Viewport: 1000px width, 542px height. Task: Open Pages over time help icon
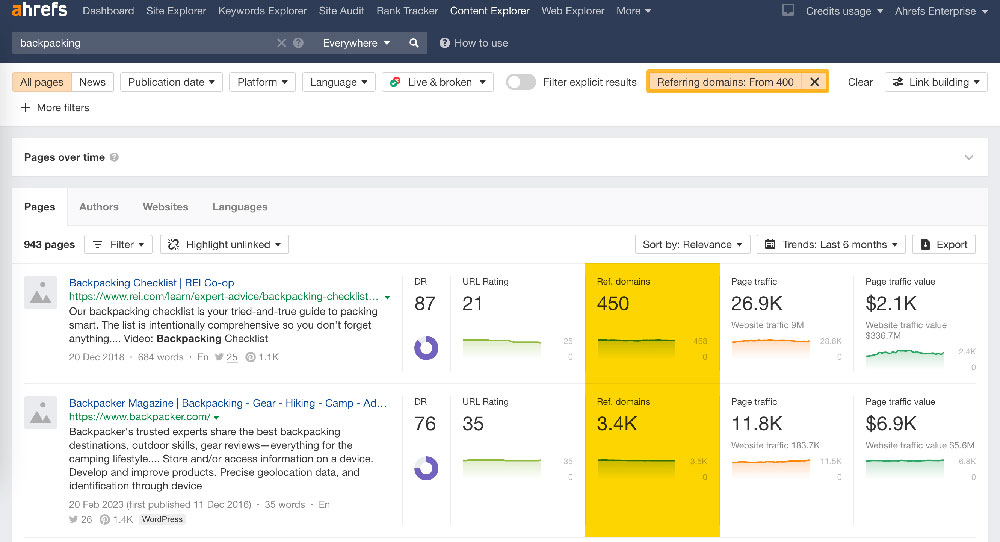point(114,157)
